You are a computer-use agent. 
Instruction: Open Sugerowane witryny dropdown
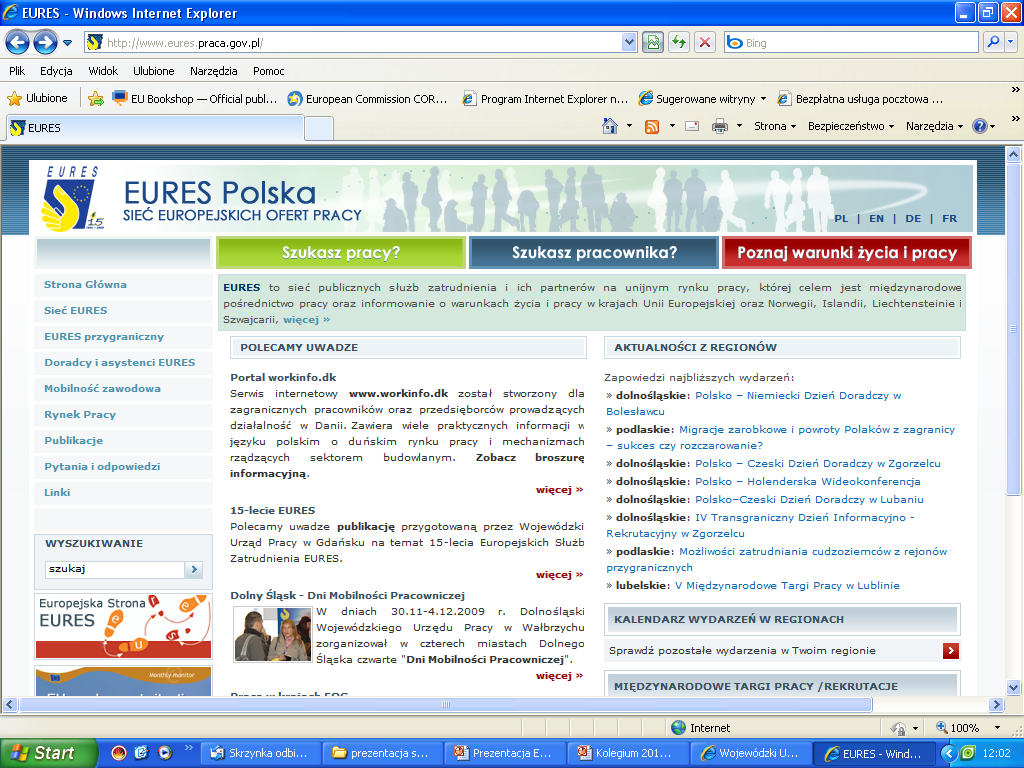(x=702, y=99)
